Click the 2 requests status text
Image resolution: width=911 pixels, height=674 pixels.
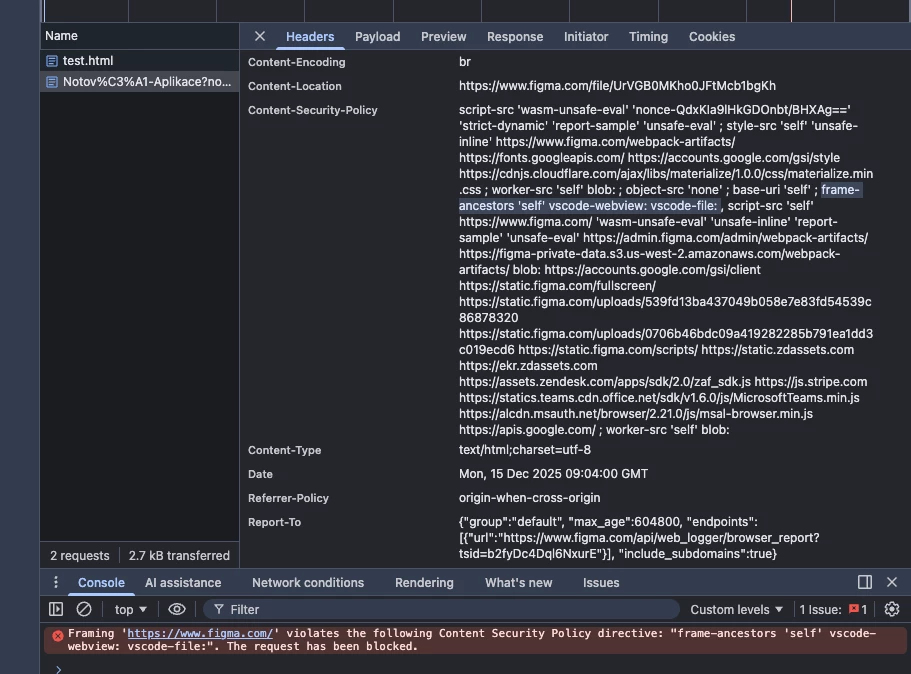[x=80, y=555]
